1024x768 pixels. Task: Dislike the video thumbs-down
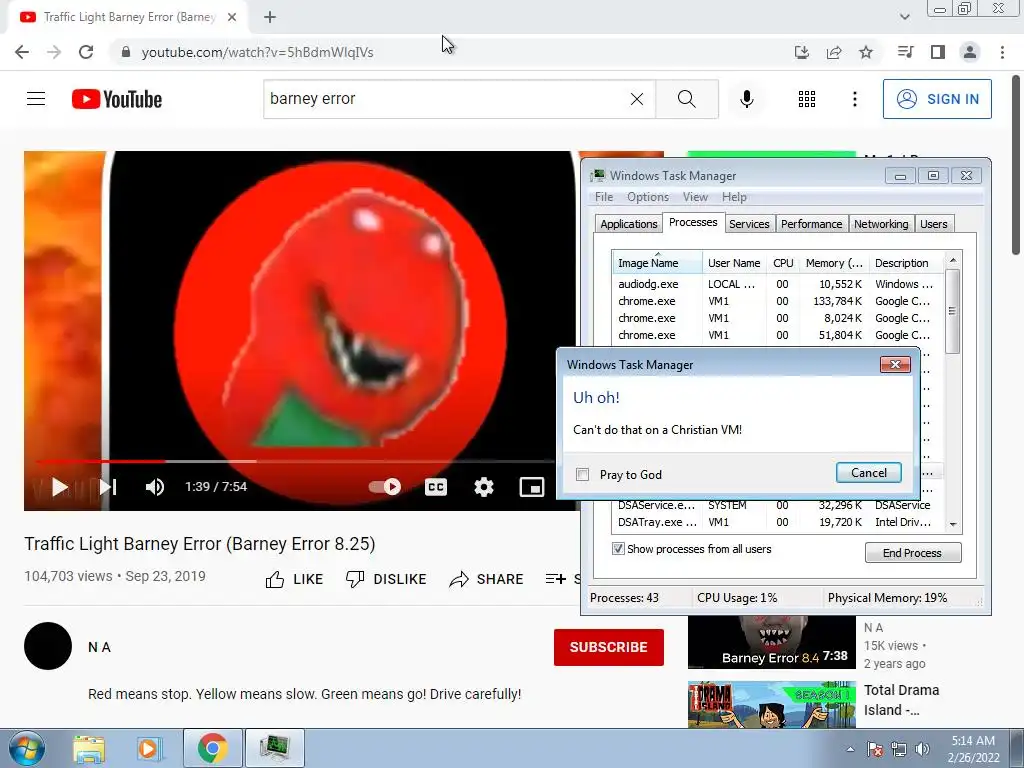(x=386, y=579)
